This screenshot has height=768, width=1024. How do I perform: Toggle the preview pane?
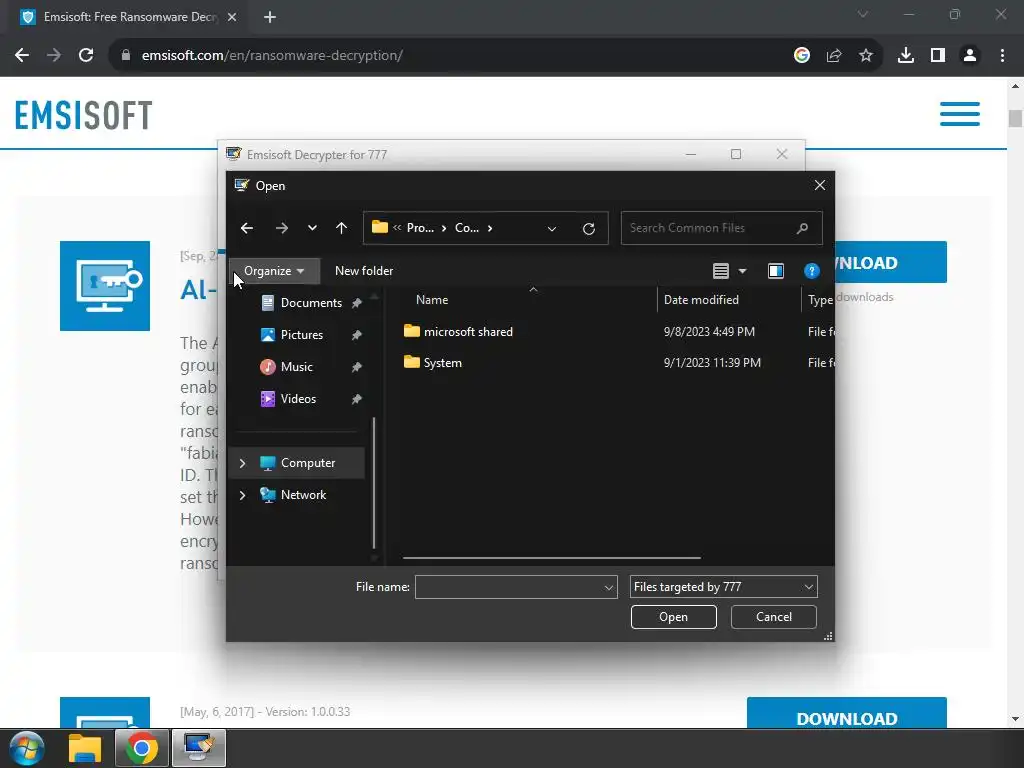775,271
